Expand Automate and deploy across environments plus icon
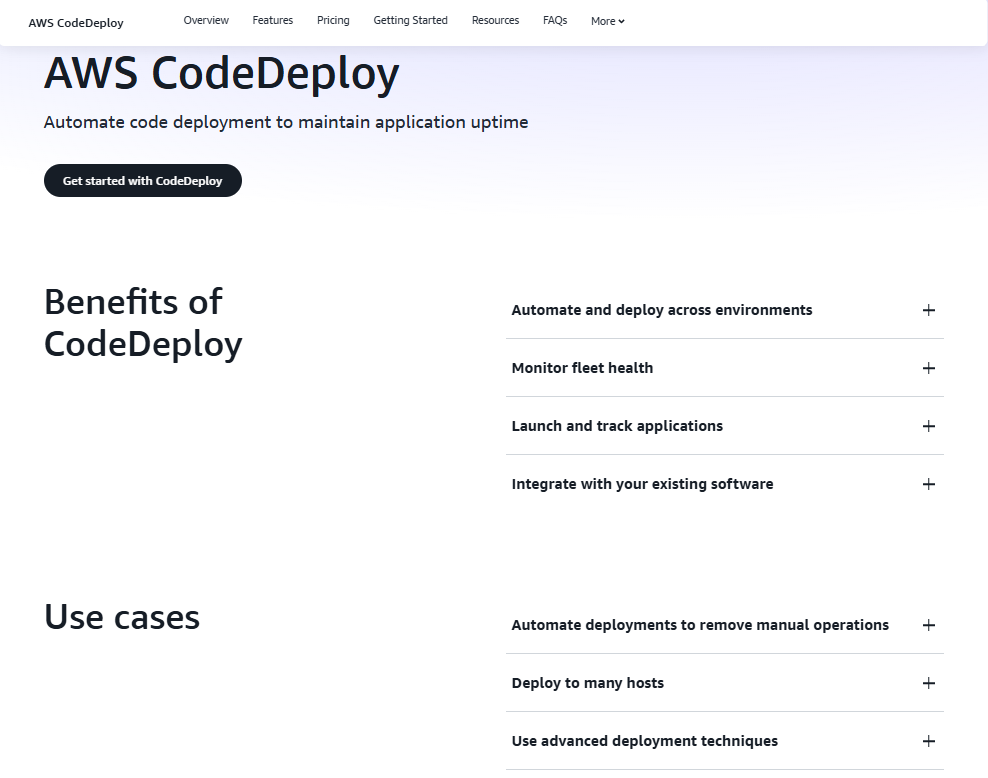Screen dimensions: 988x778 tap(928, 310)
